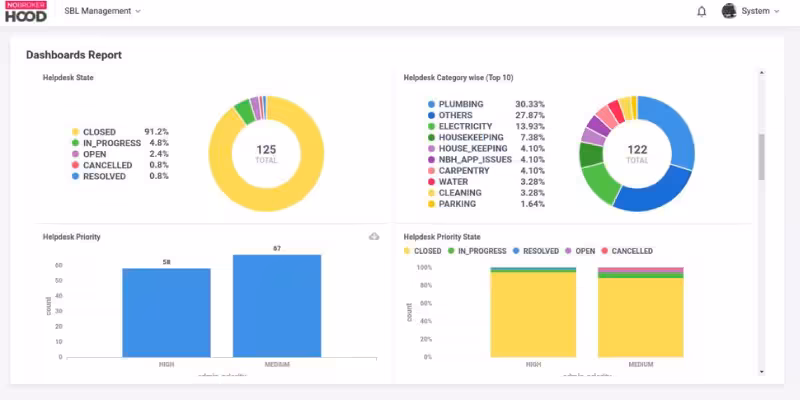The height and width of the screenshot is (400, 800).
Task: Toggle NBH_APP_ISSUES legend entry
Action: tap(470, 160)
